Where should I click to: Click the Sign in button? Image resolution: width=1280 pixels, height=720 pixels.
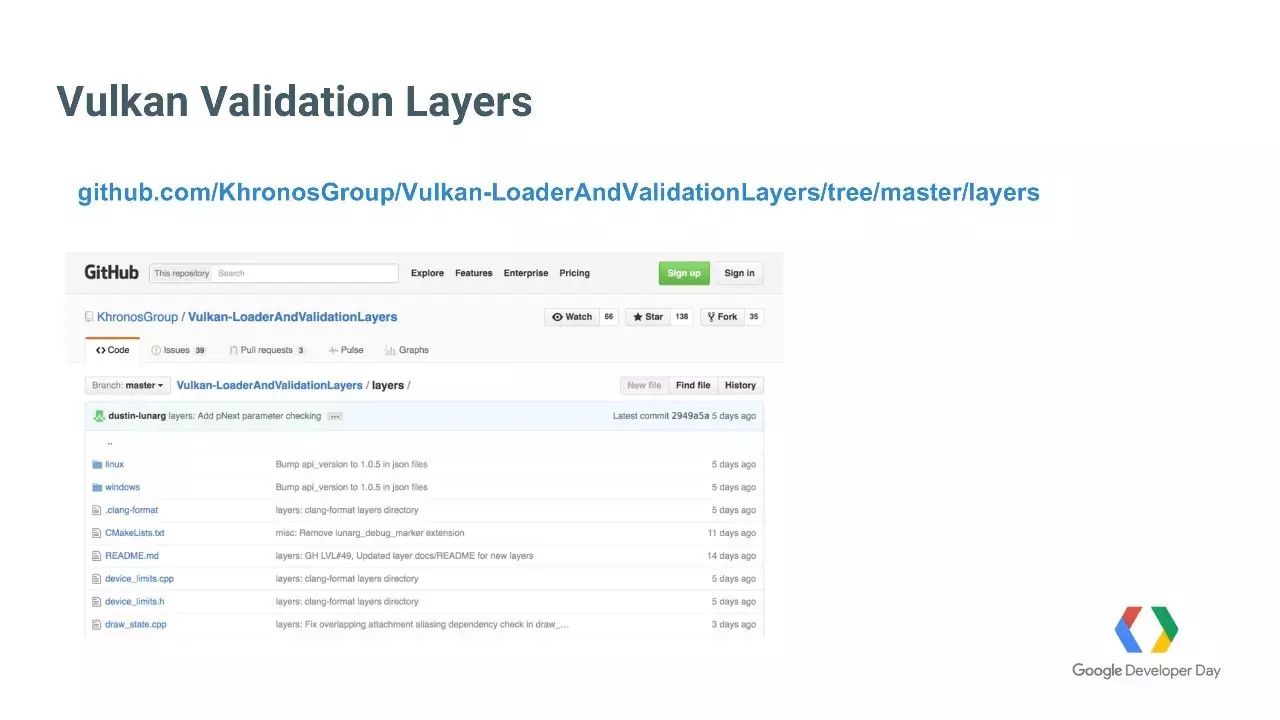click(739, 273)
